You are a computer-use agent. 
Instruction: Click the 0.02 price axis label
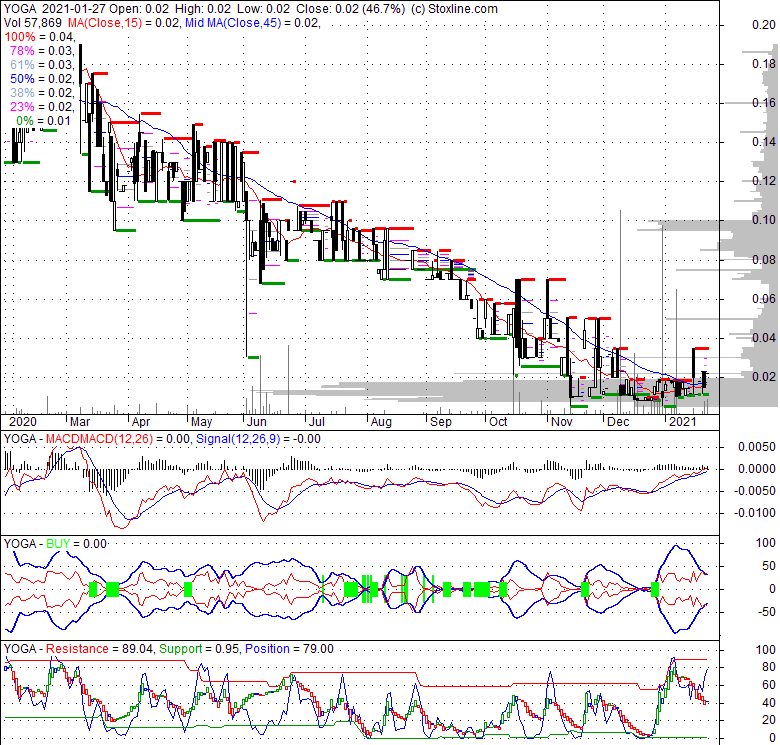(x=764, y=376)
